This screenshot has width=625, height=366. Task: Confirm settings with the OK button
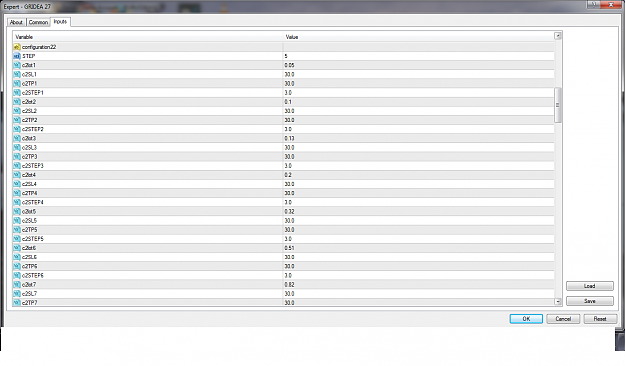click(x=526, y=319)
